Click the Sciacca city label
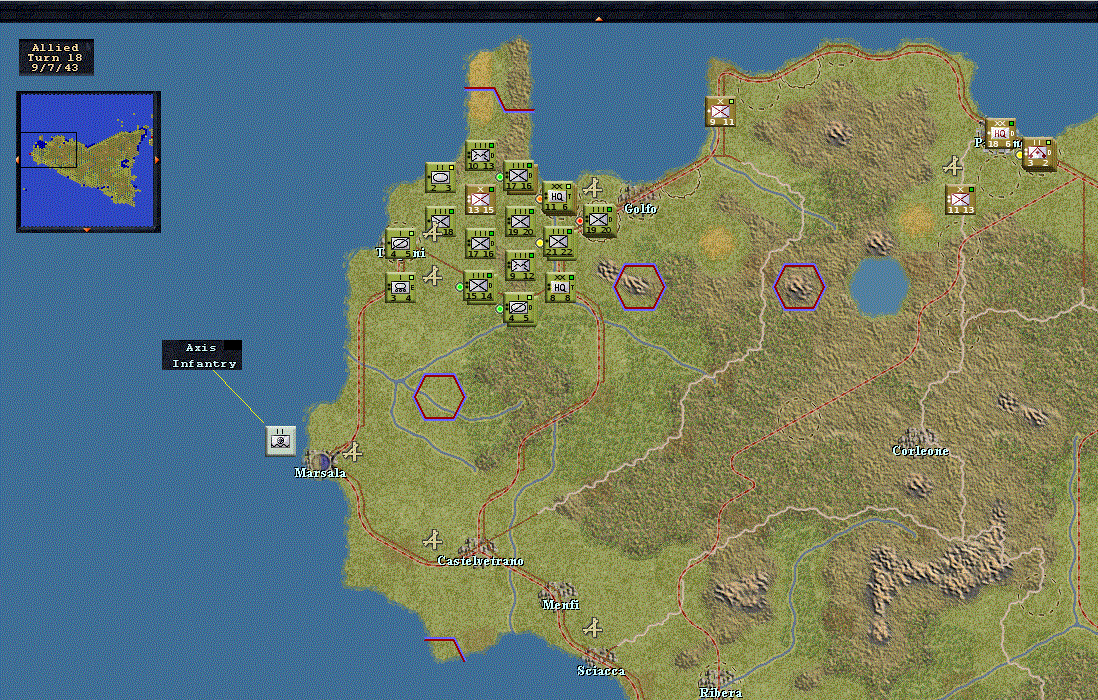Image resolution: width=1098 pixels, height=700 pixels. point(601,671)
